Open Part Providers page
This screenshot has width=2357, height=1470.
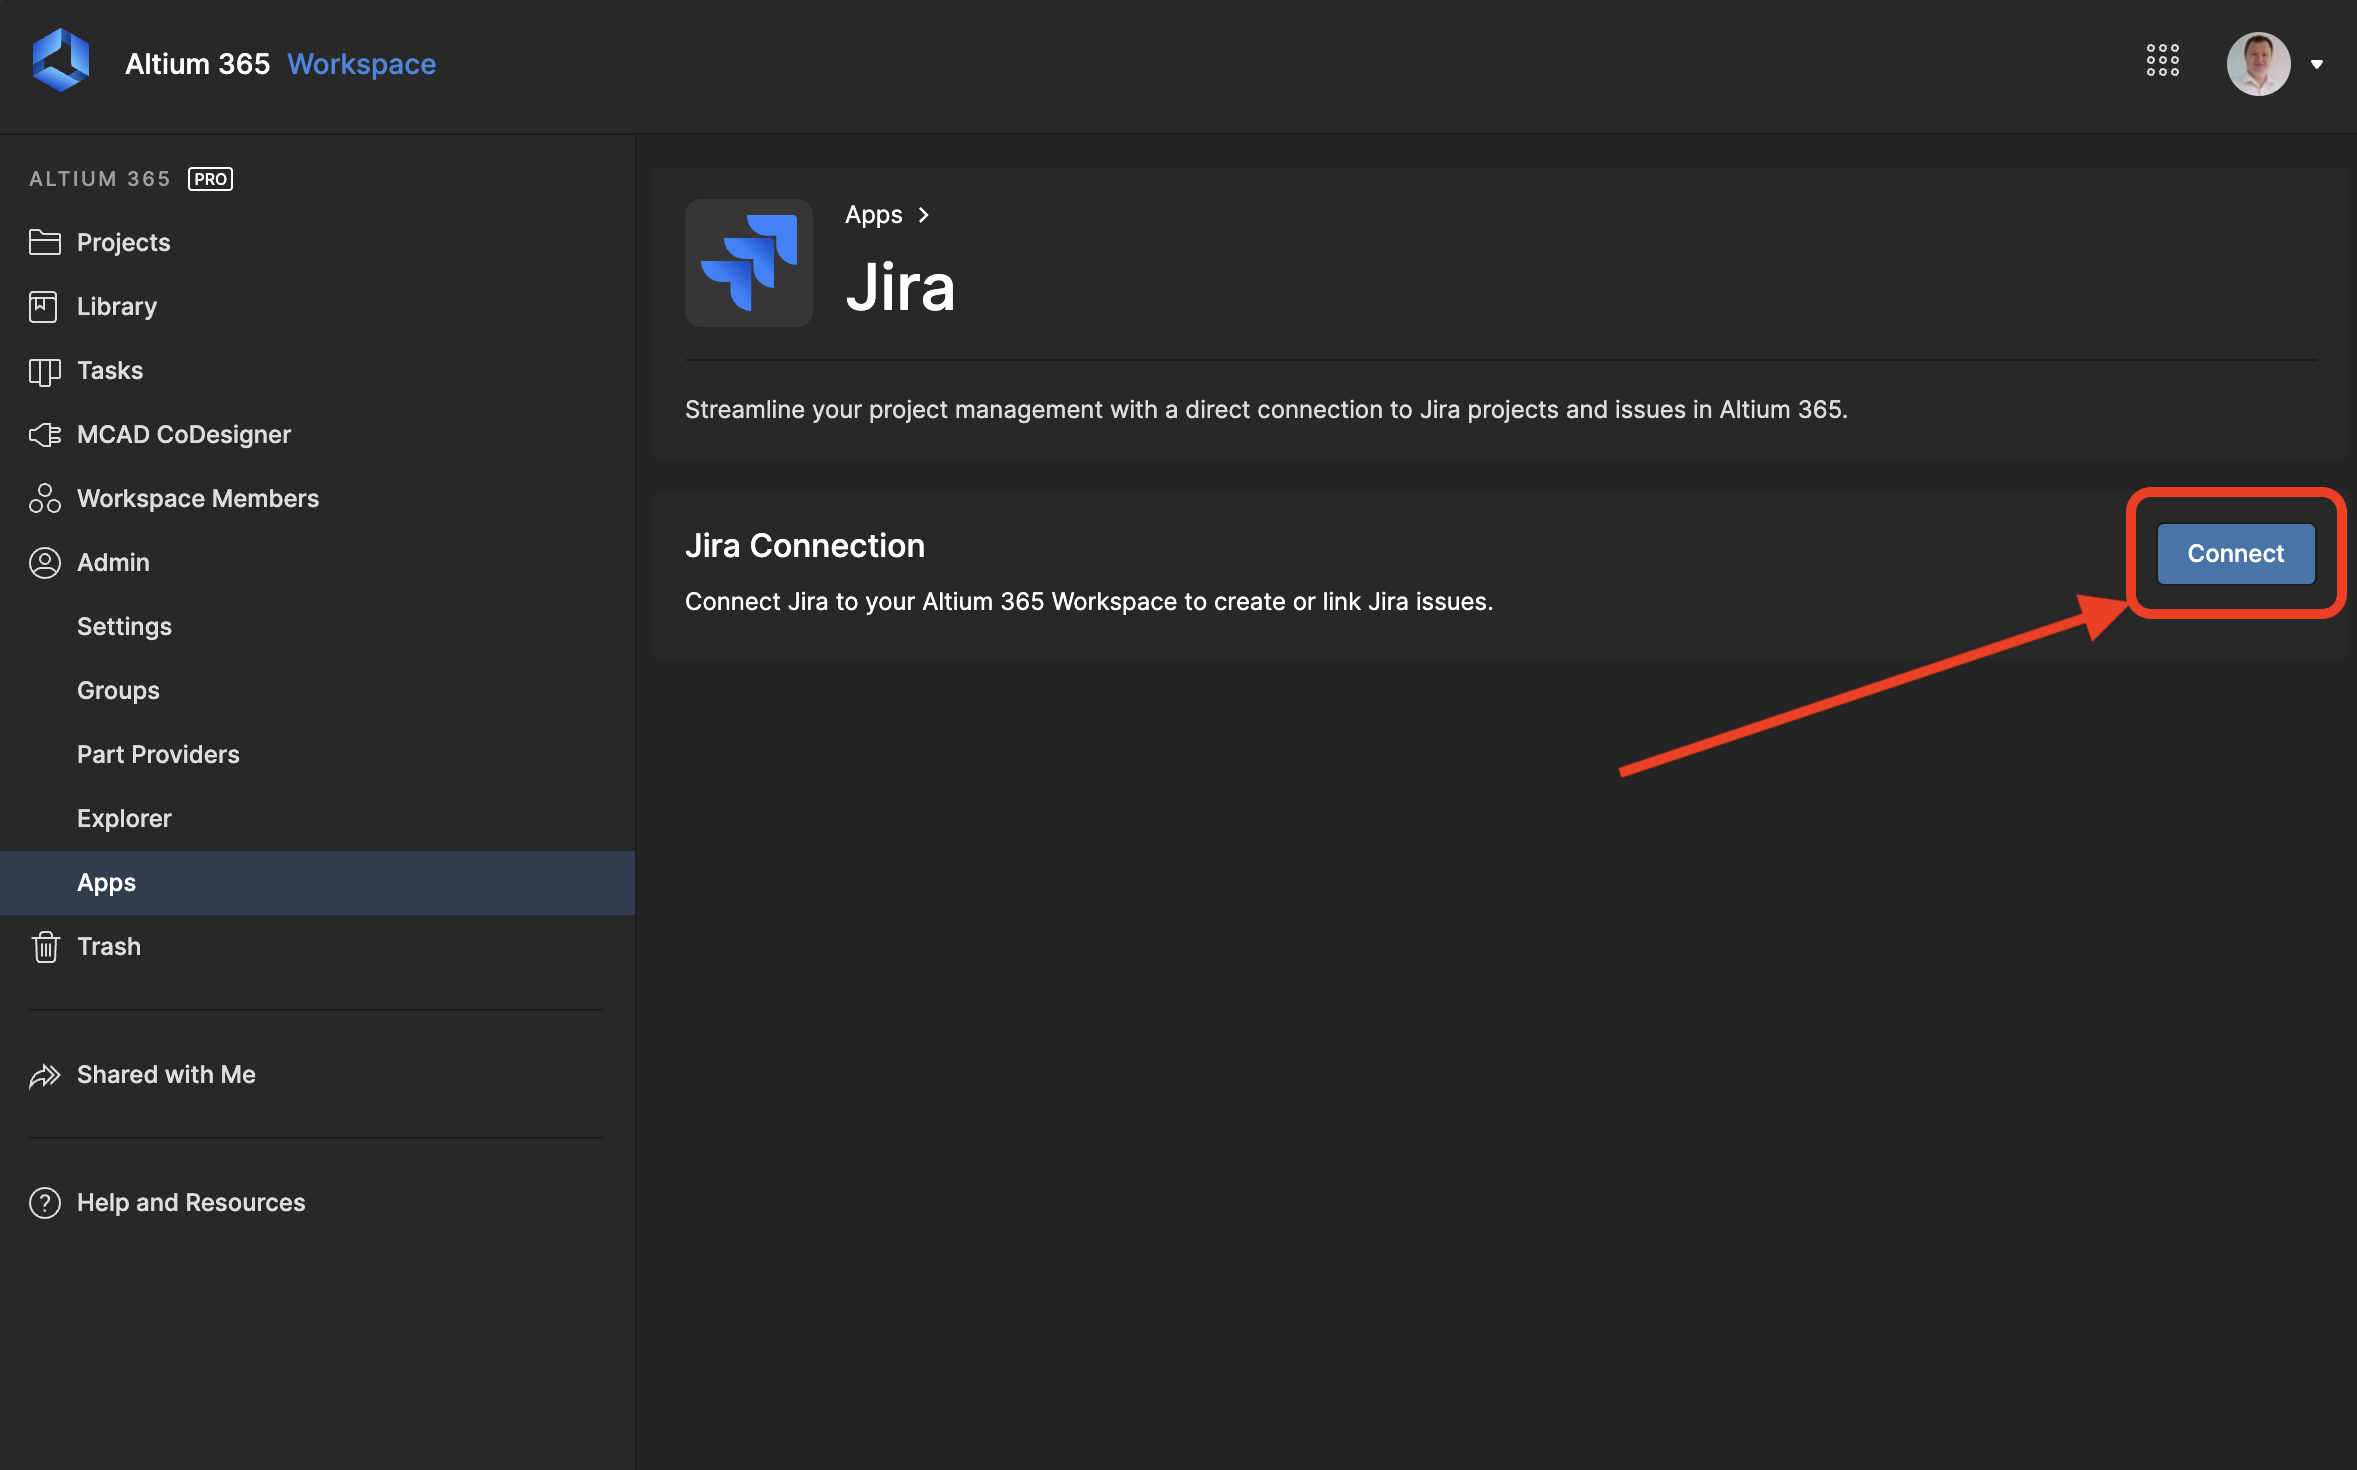[317, 754]
